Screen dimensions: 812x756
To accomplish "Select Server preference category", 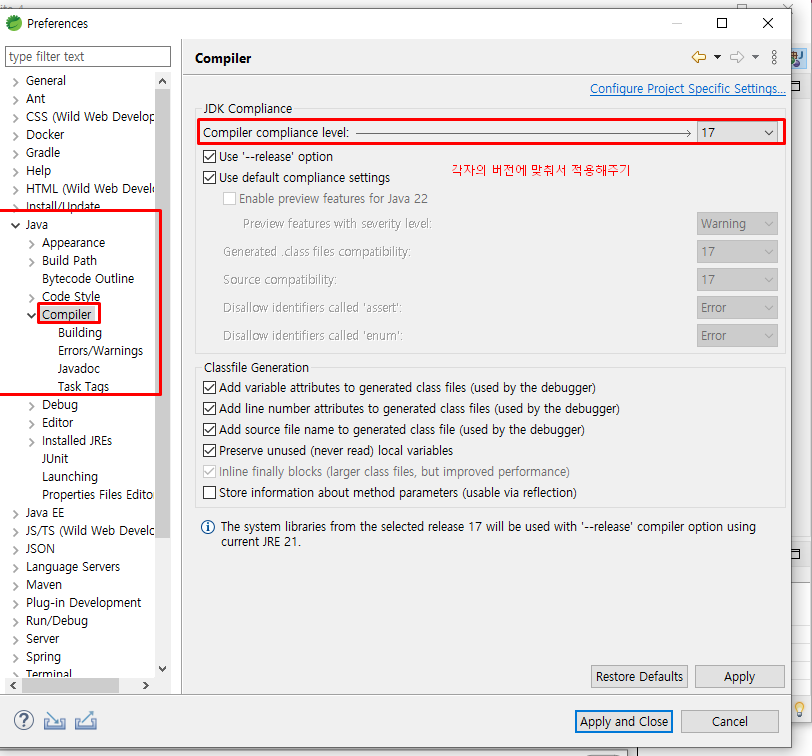I will click(x=42, y=638).
